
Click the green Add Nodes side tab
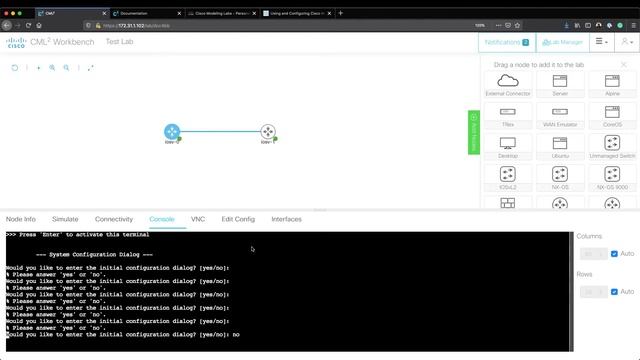click(474, 133)
